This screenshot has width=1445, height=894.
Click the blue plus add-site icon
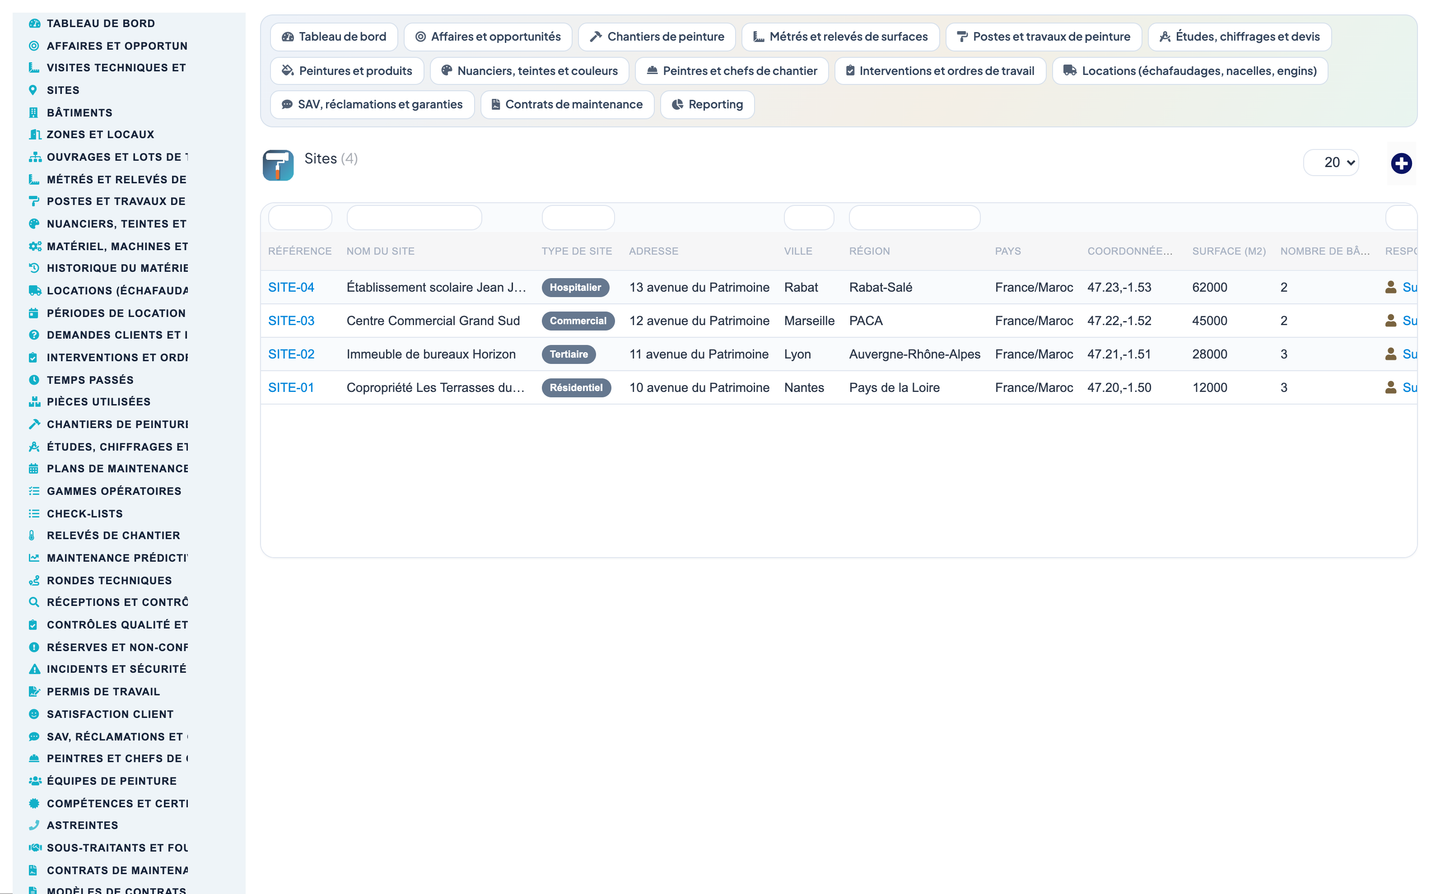pyautogui.click(x=1401, y=163)
